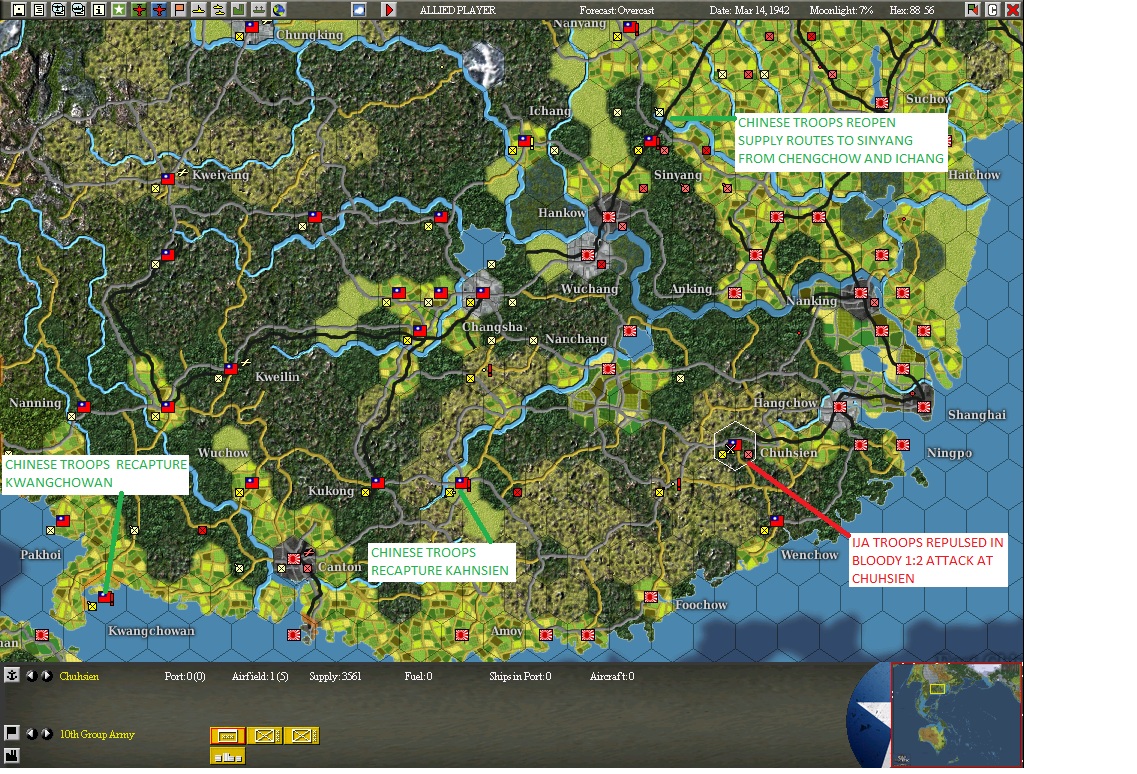Open the information 'i' icon

pos(99,9)
